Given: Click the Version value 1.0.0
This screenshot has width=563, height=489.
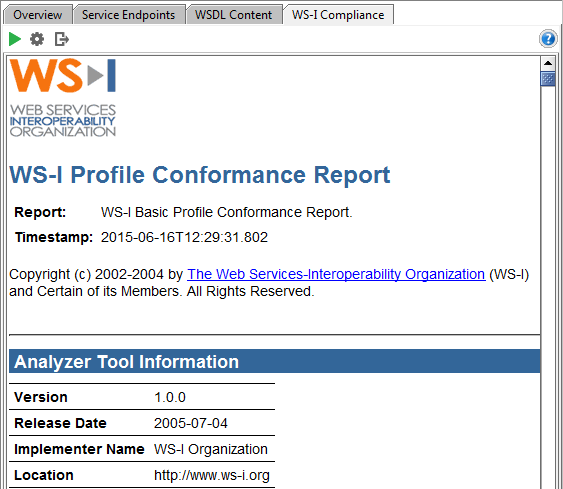Looking at the screenshot, I should (170, 397).
